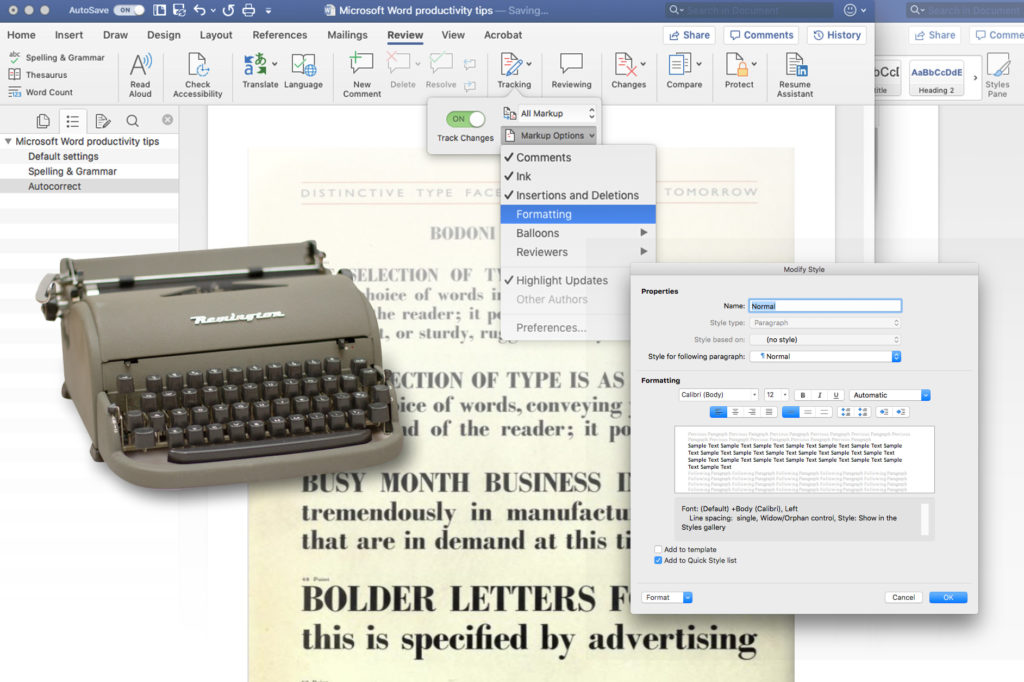Click the Undo arrow in title bar
1024x682 pixels.
[200, 10]
